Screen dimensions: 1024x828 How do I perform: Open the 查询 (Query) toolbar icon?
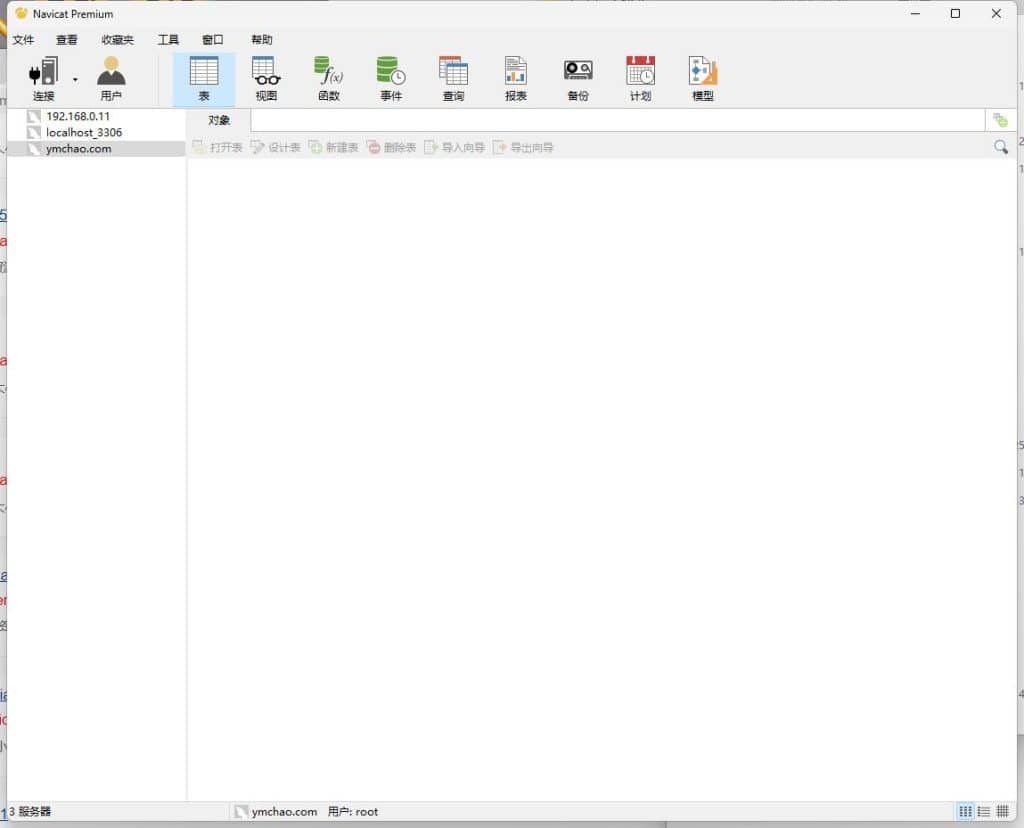pyautogui.click(x=453, y=73)
